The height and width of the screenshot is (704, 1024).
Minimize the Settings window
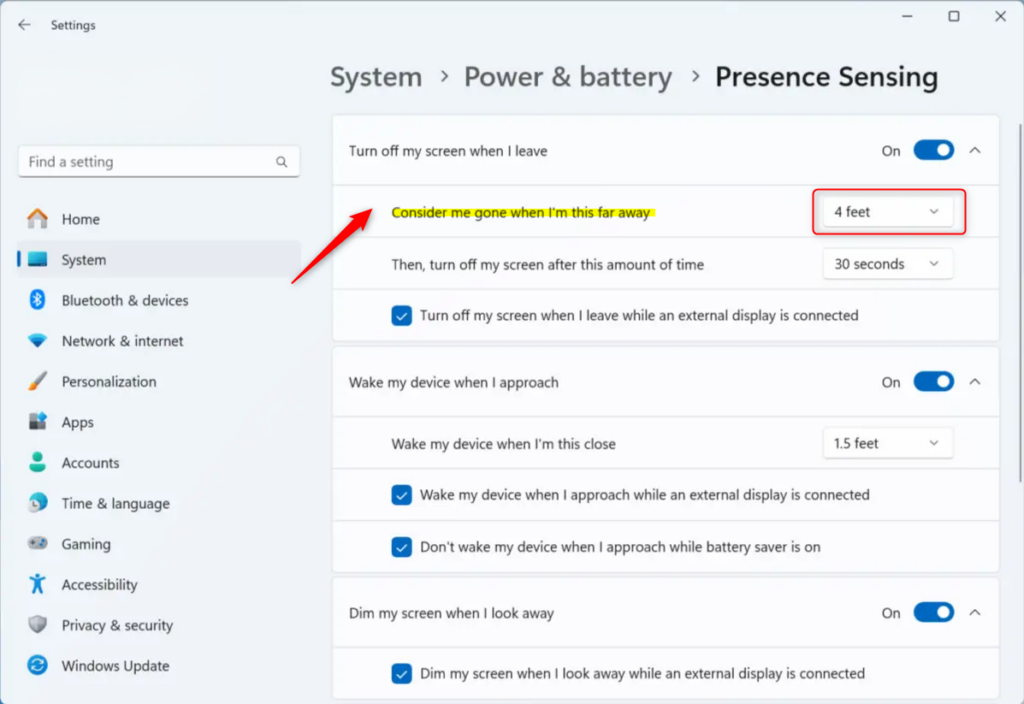point(907,16)
